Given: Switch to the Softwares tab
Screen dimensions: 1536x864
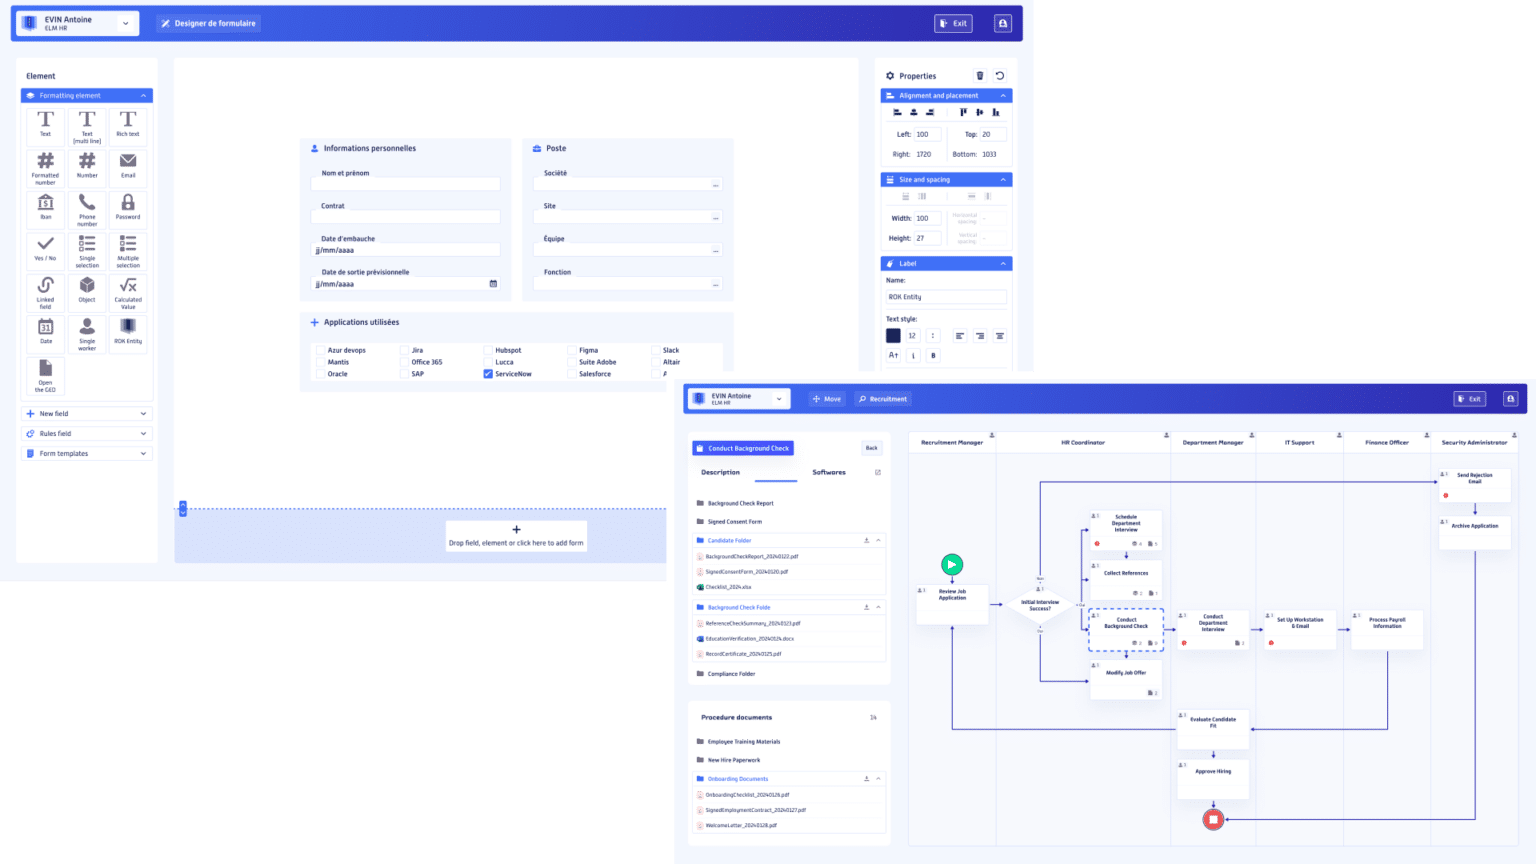Looking at the screenshot, I should (831, 472).
